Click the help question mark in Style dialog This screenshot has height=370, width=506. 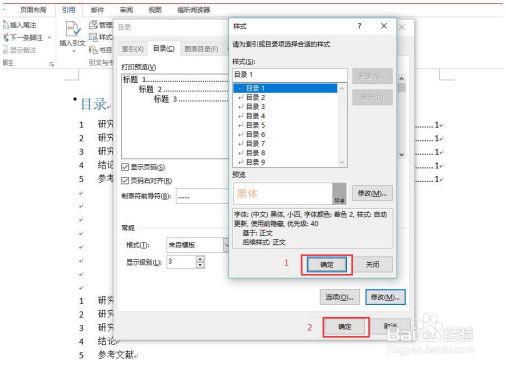point(359,26)
